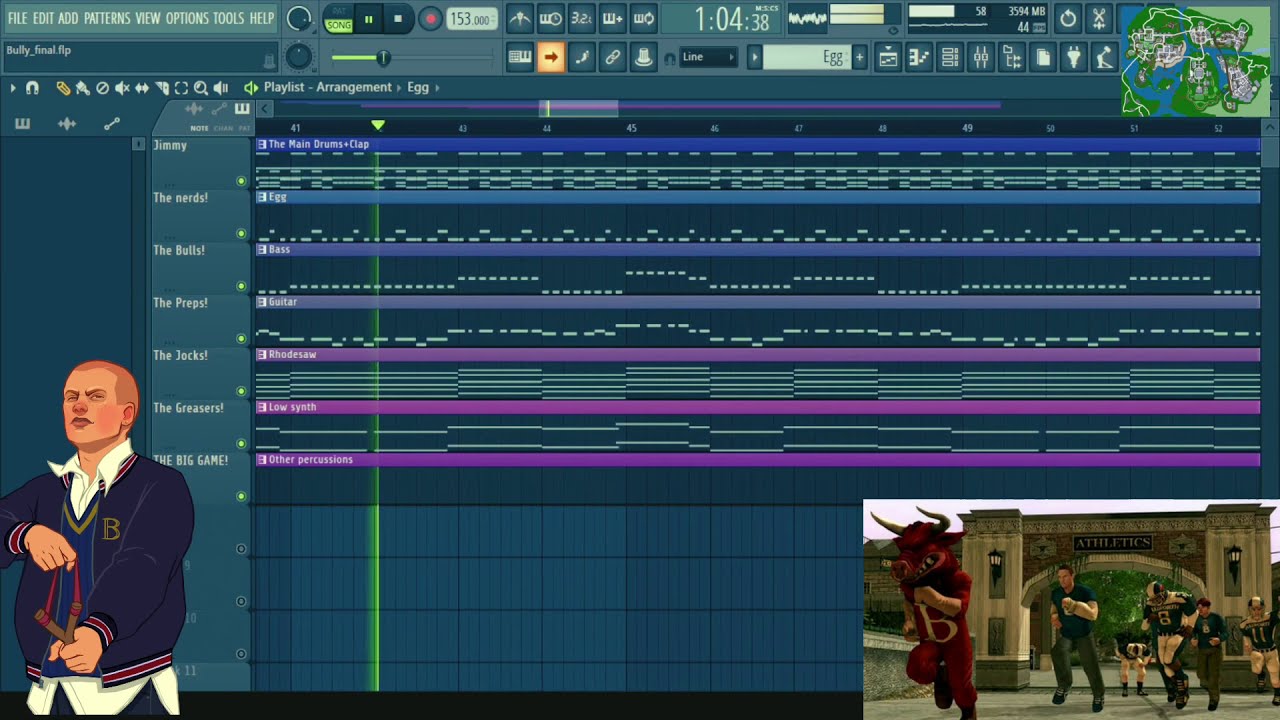The height and width of the screenshot is (720, 1280).
Task: Open the PATTERNS menu
Action: coord(107,18)
